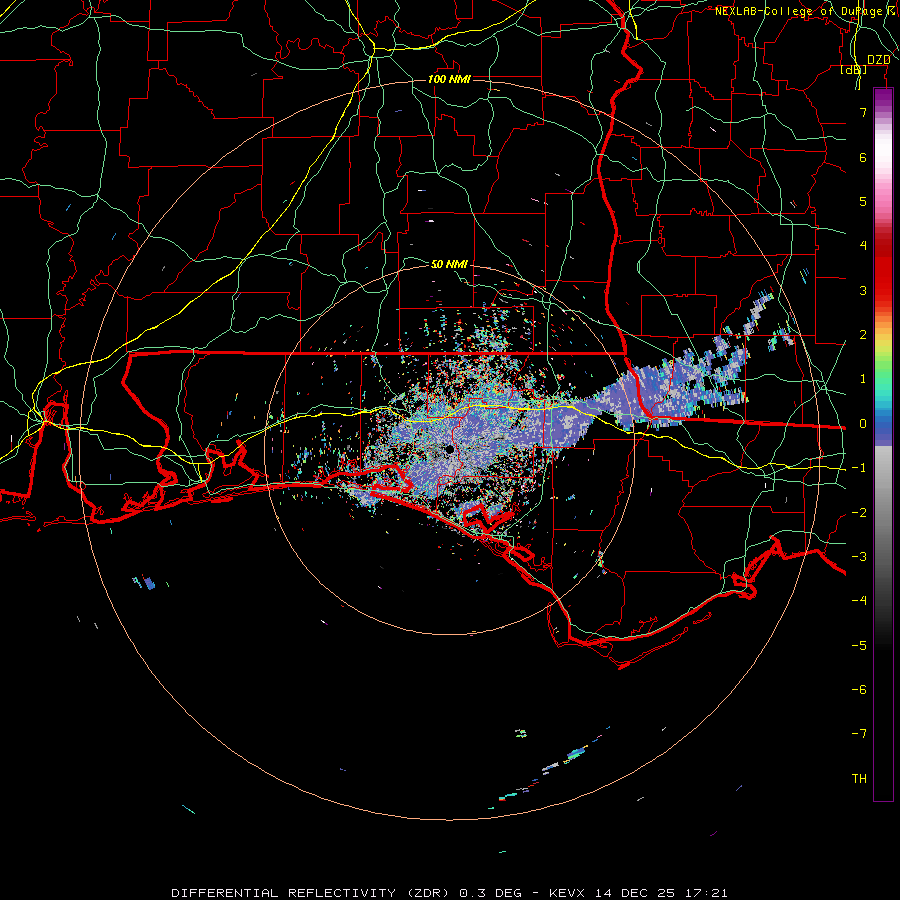Click the 0 value on the color scale
The width and height of the screenshot is (900, 900).
point(863,424)
